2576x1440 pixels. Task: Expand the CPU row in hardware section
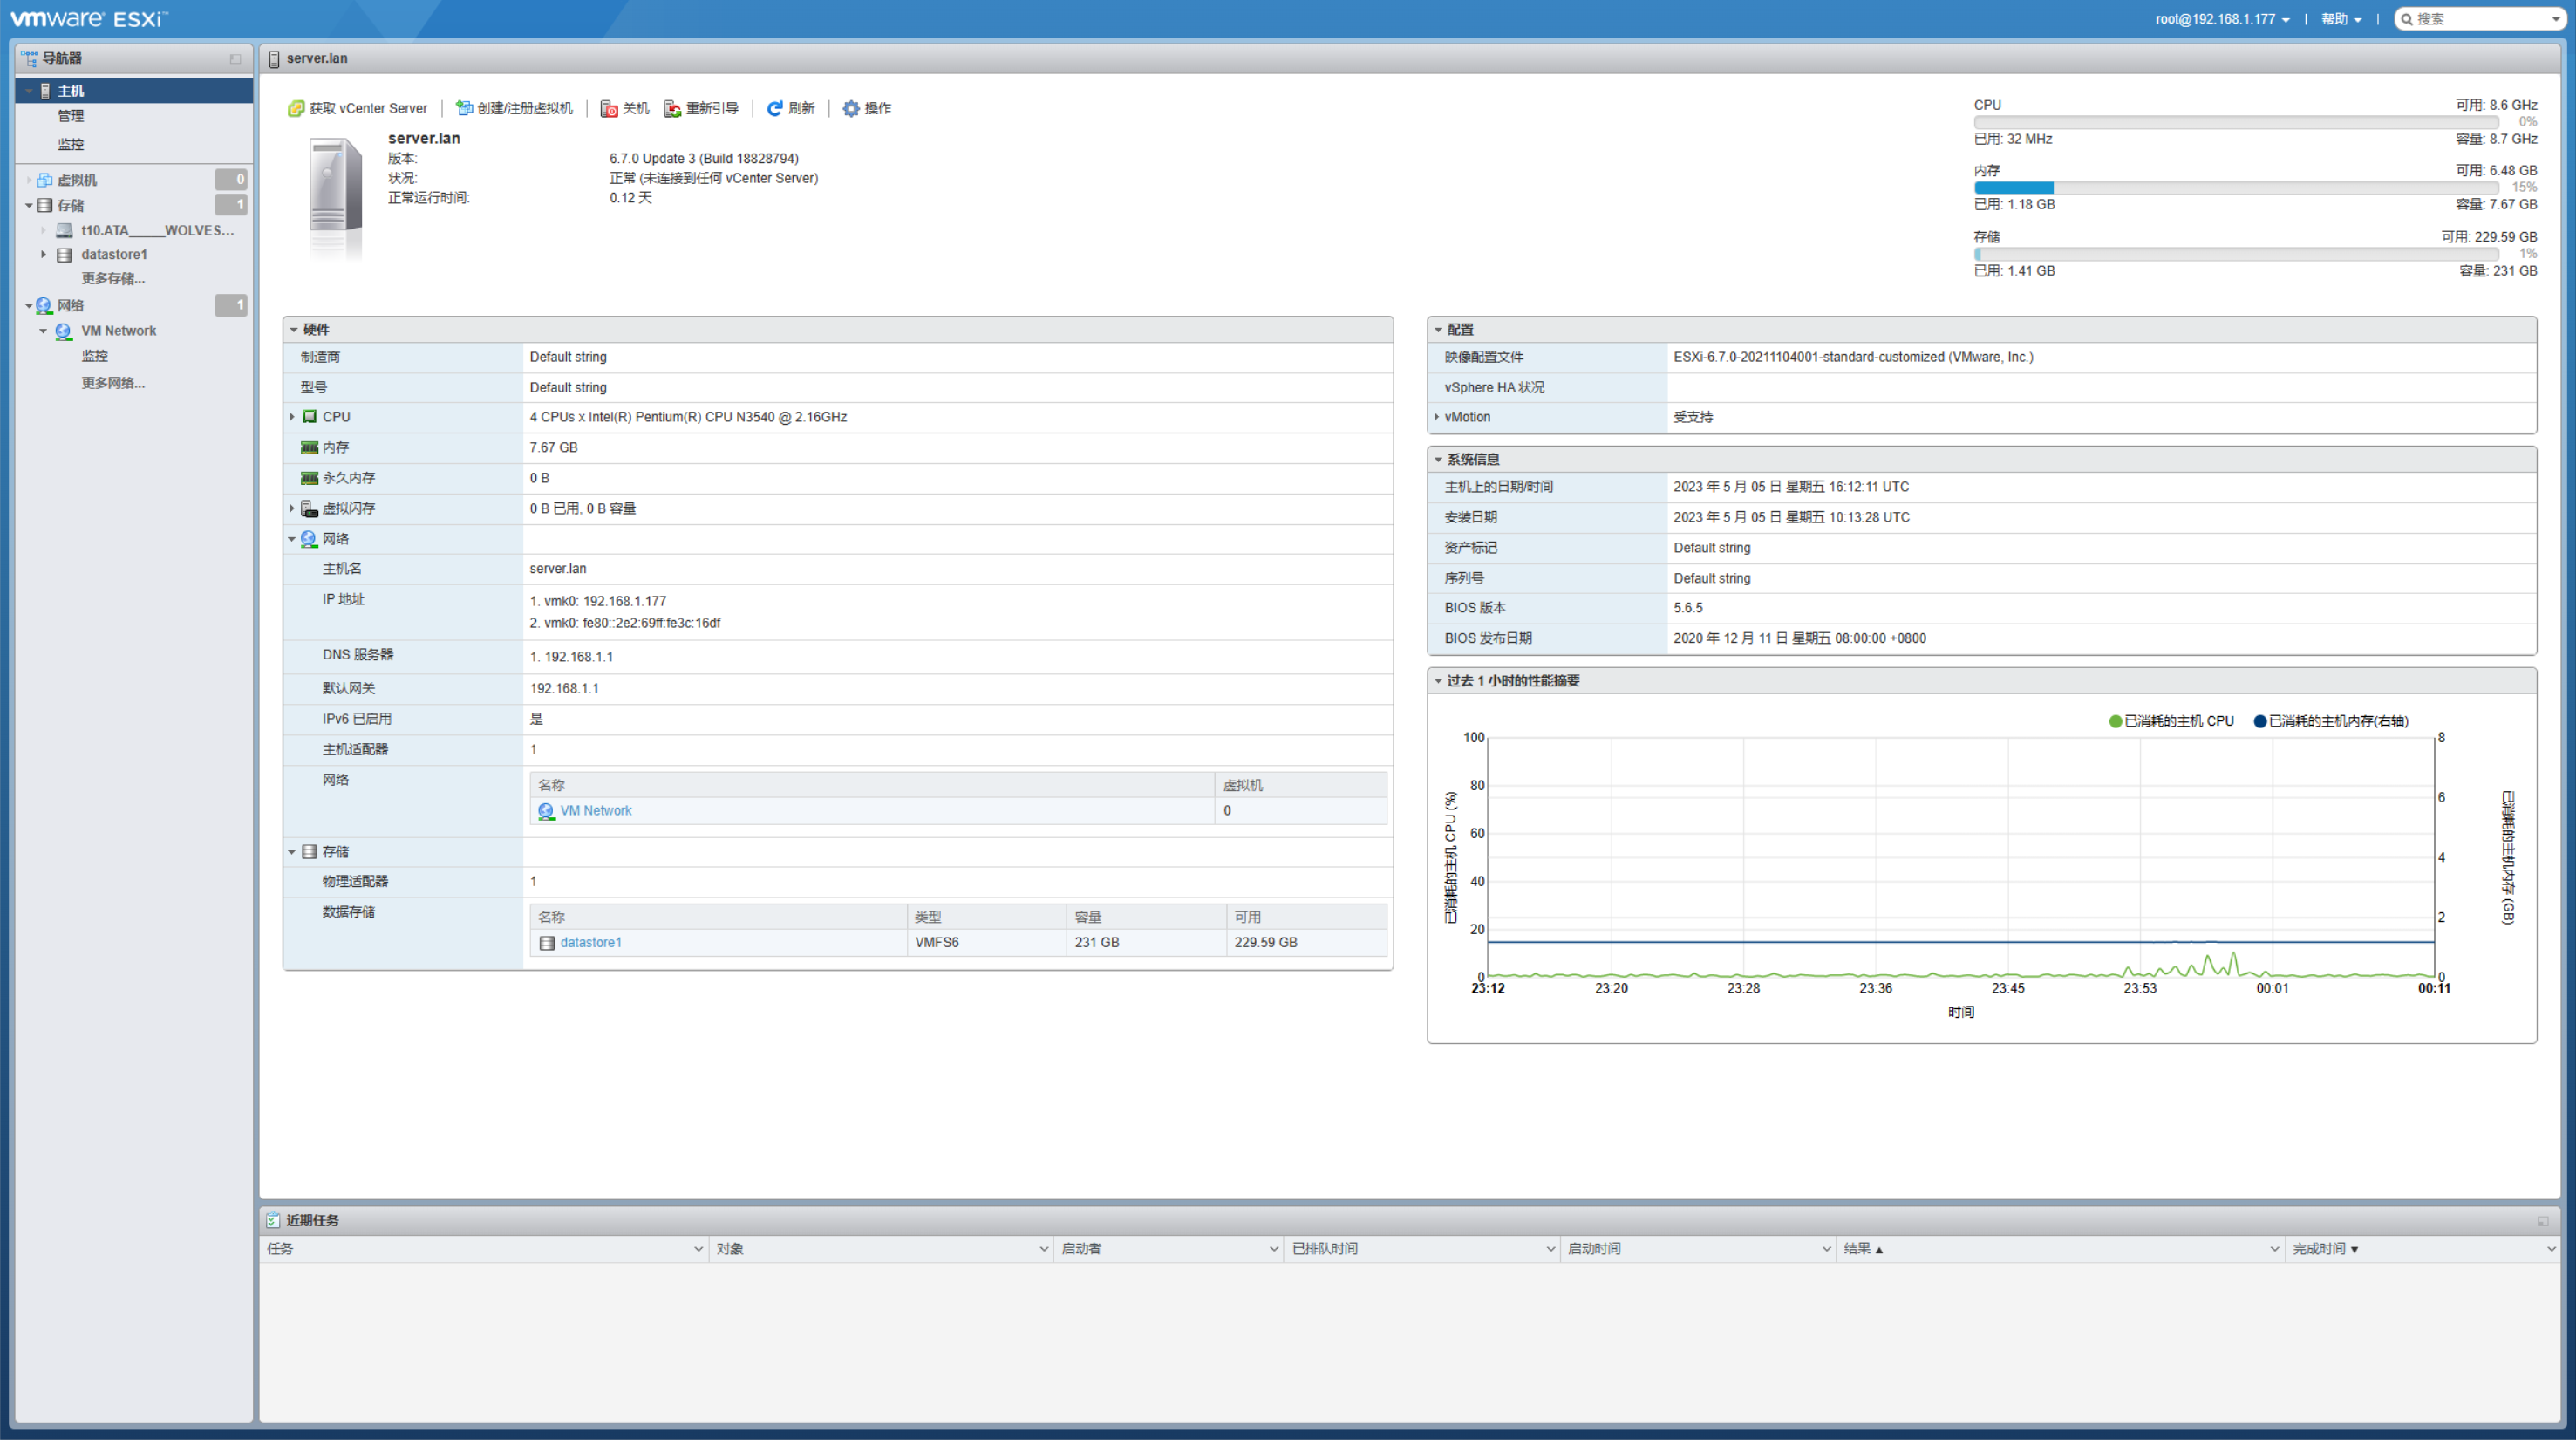pyautogui.click(x=292, y=417)
